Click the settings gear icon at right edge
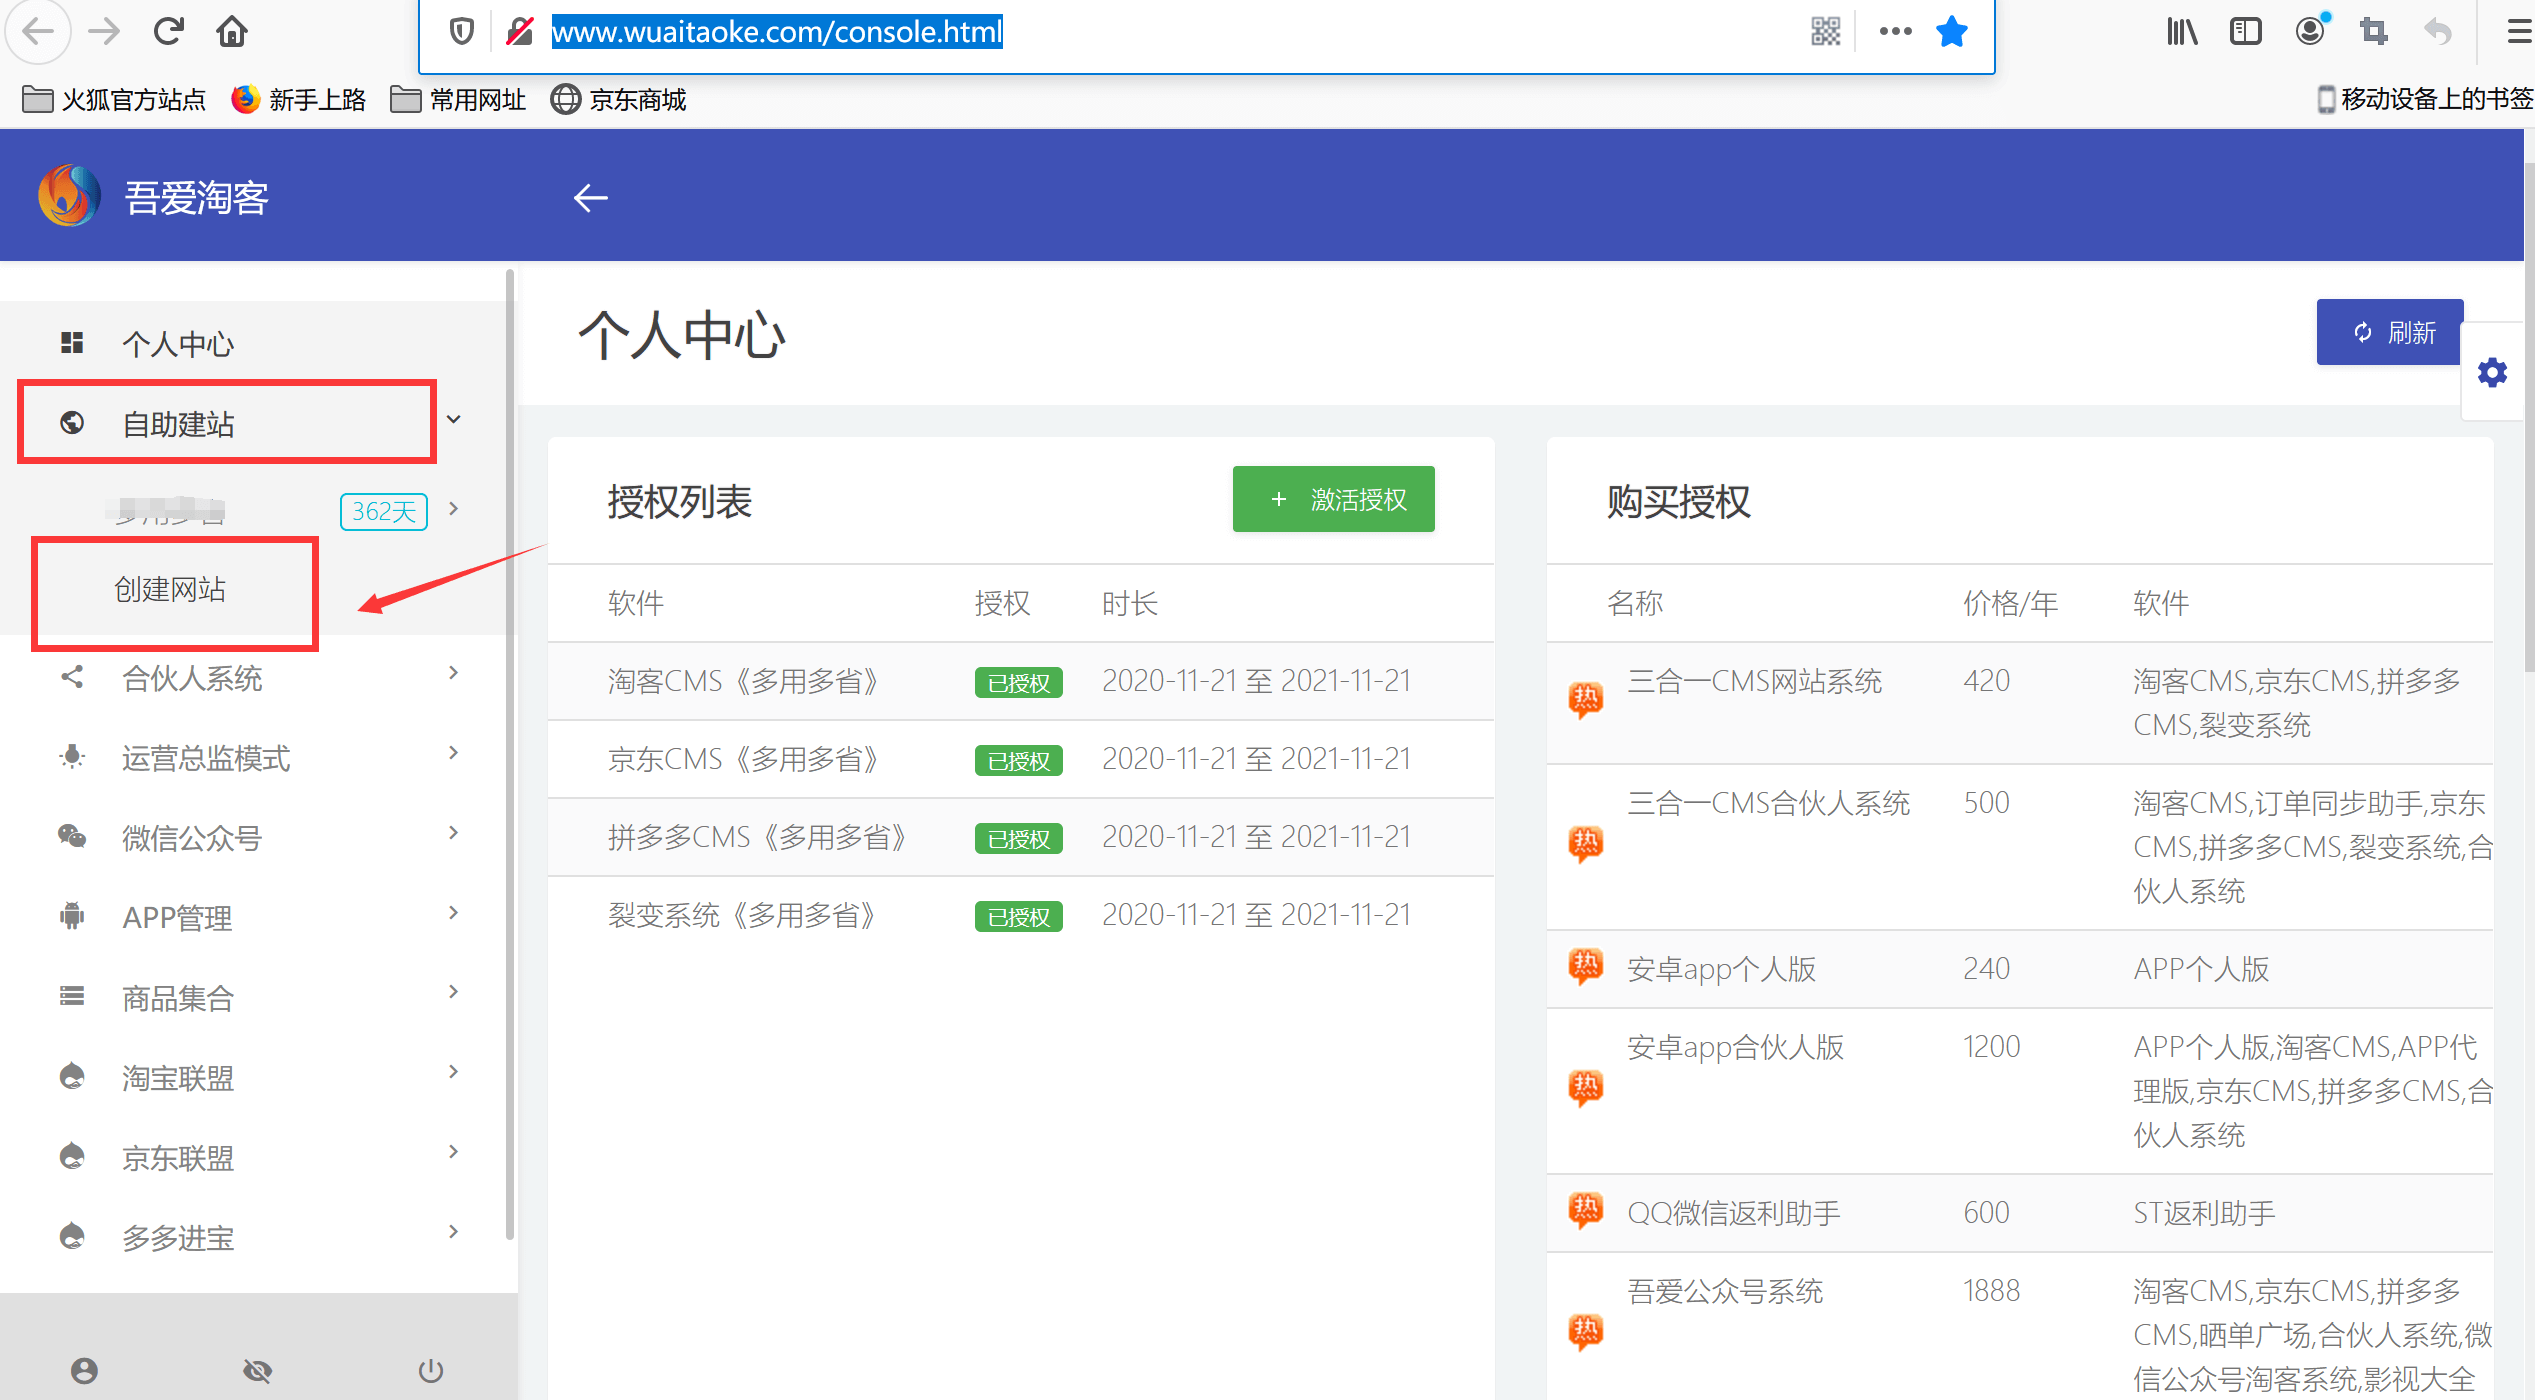Image resolution: width=2535 pixels, height=1400 pixels. point(2491,373)
